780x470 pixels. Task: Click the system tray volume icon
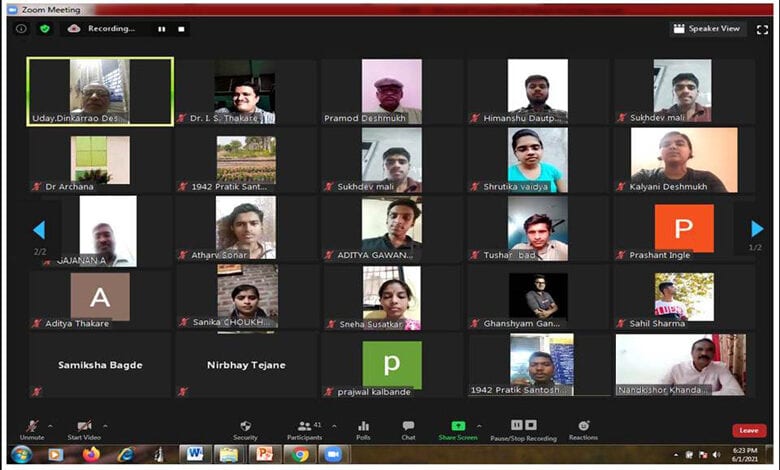tap(716, 455)
